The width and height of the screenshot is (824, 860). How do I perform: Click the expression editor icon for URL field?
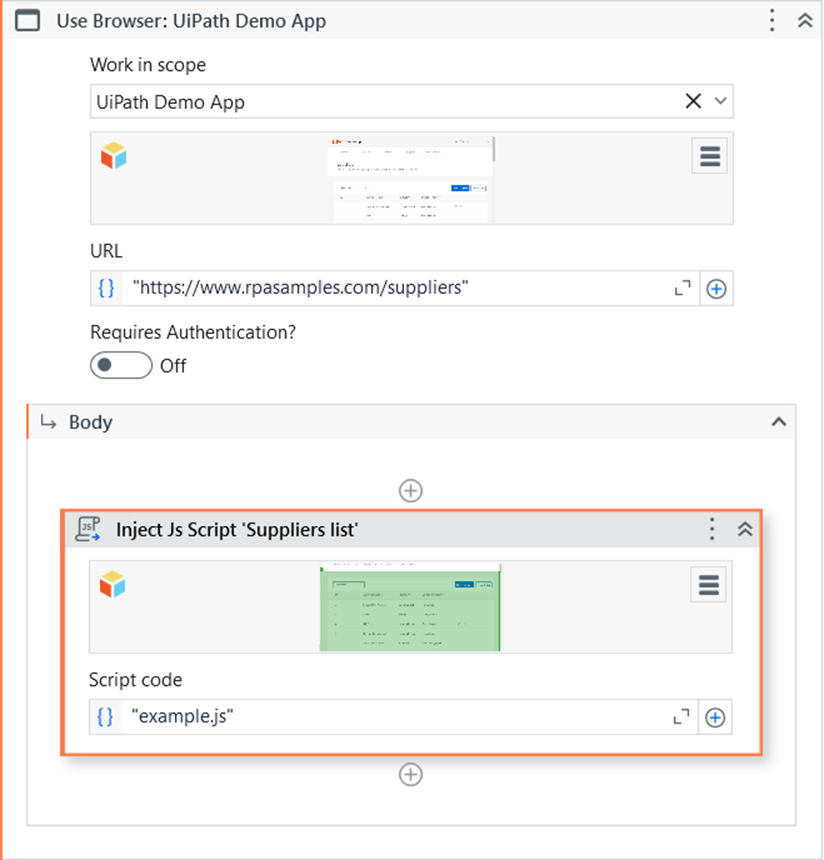pos(105,288)
